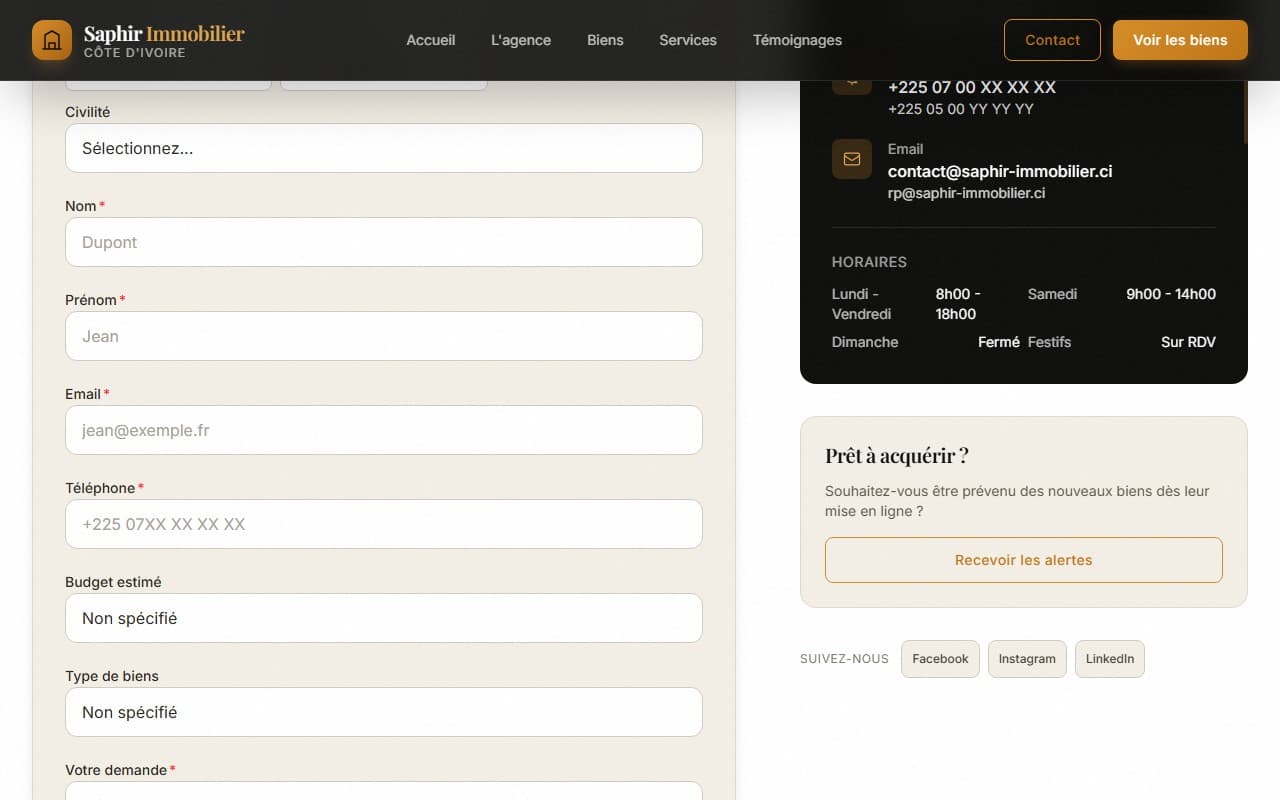Click the contact@saphir-immobilier.ci email address

1000,171
